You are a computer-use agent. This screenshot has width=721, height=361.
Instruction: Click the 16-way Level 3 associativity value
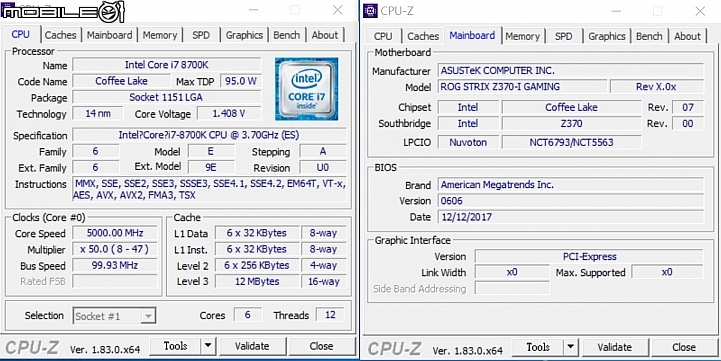pos(324,281)
